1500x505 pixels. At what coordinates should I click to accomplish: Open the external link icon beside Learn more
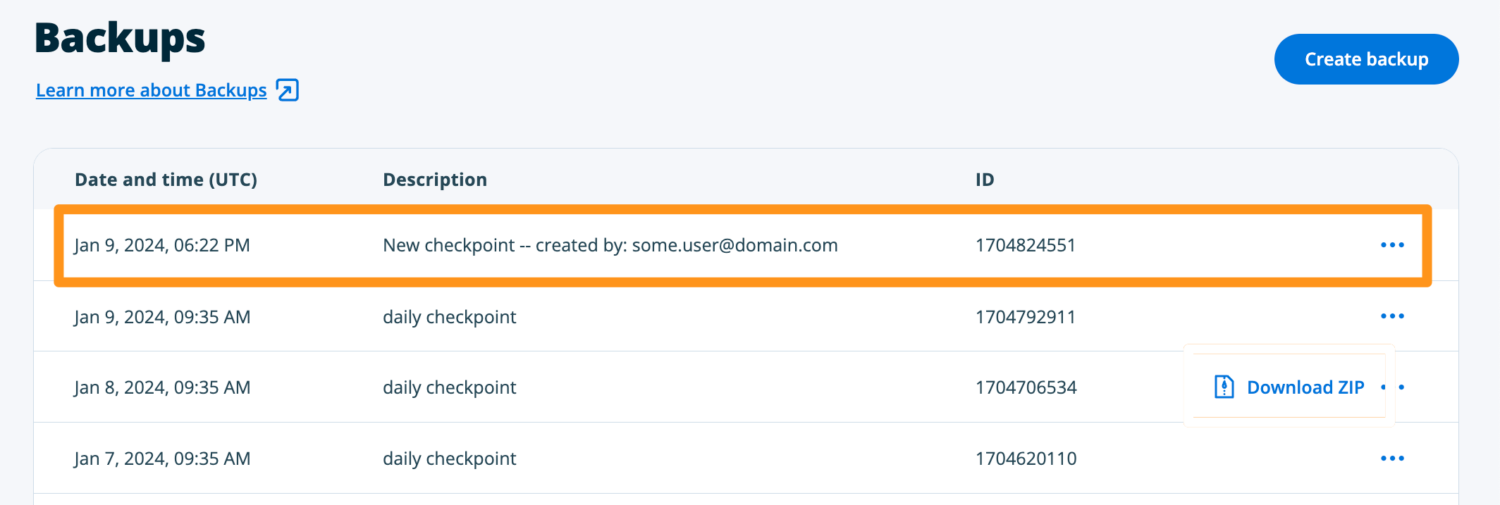[287, 91]
